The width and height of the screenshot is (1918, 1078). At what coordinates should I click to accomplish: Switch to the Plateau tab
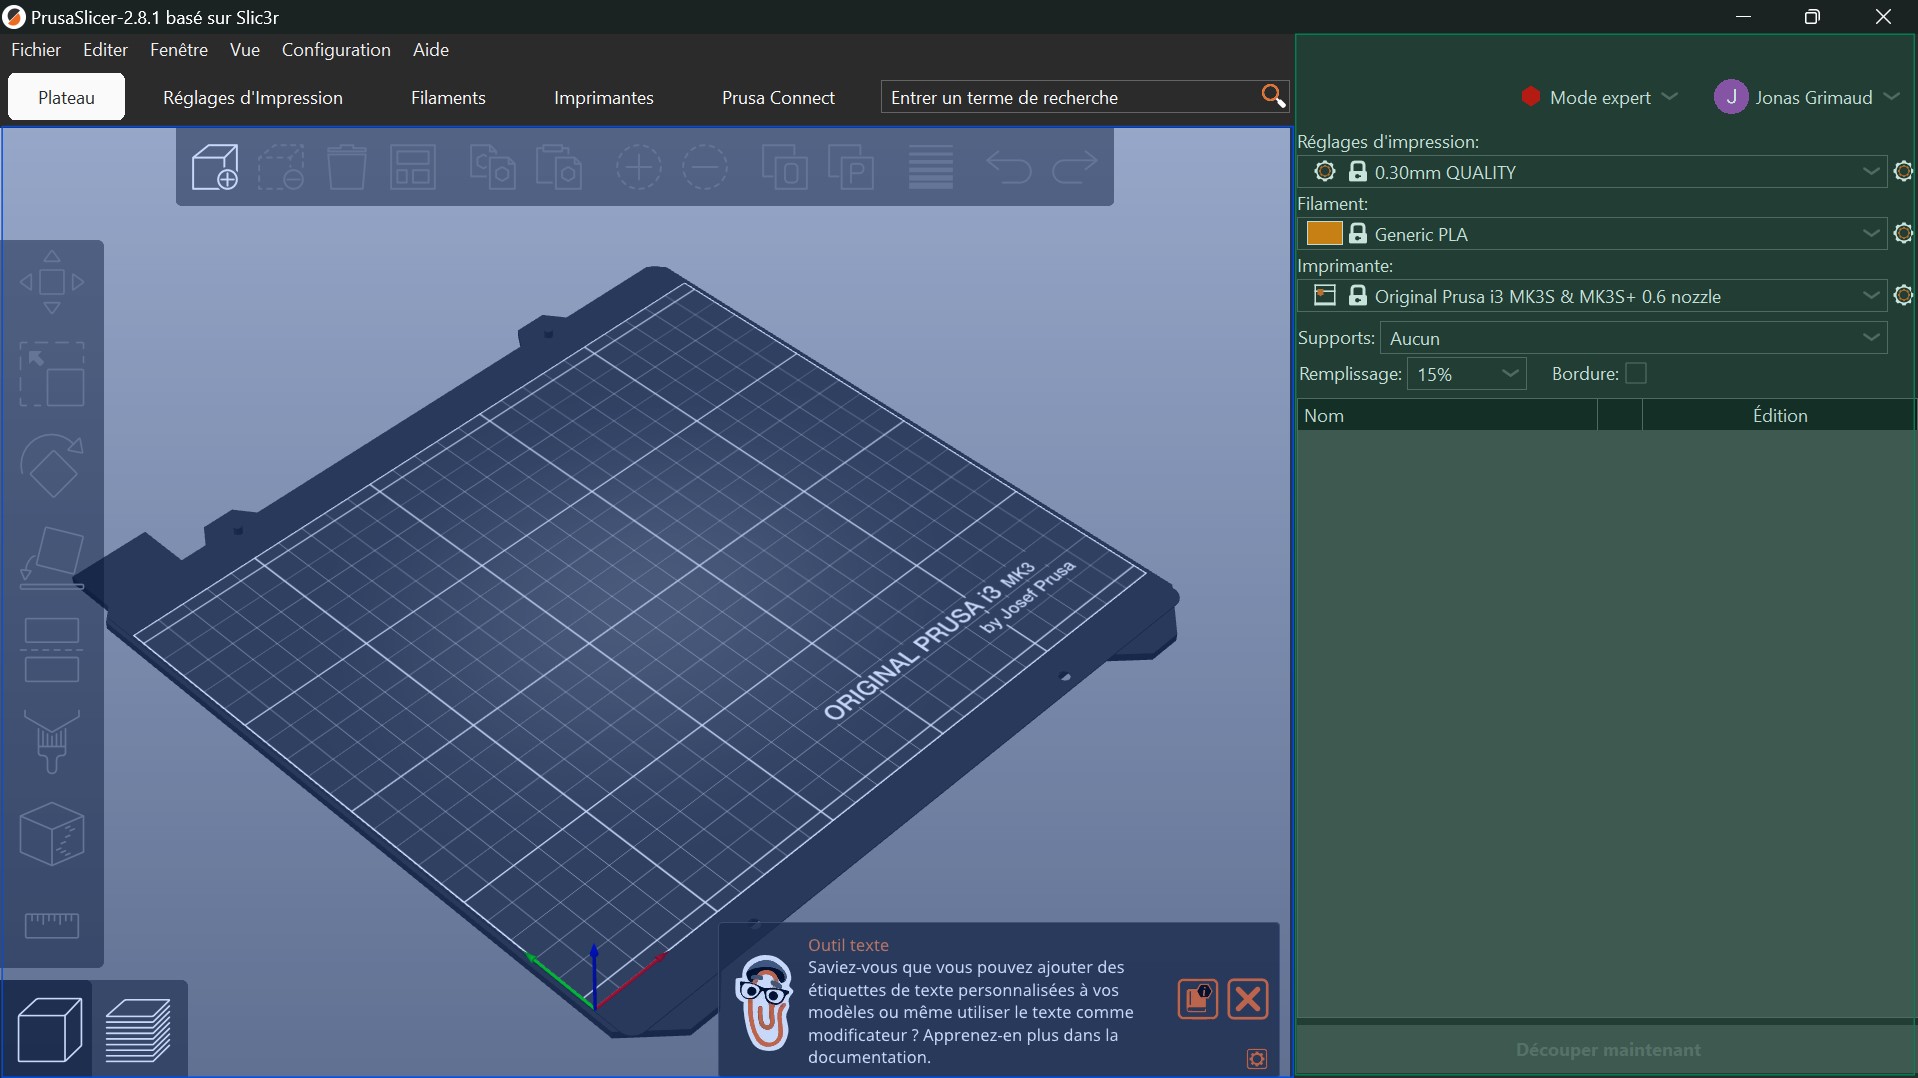(66, 97)
